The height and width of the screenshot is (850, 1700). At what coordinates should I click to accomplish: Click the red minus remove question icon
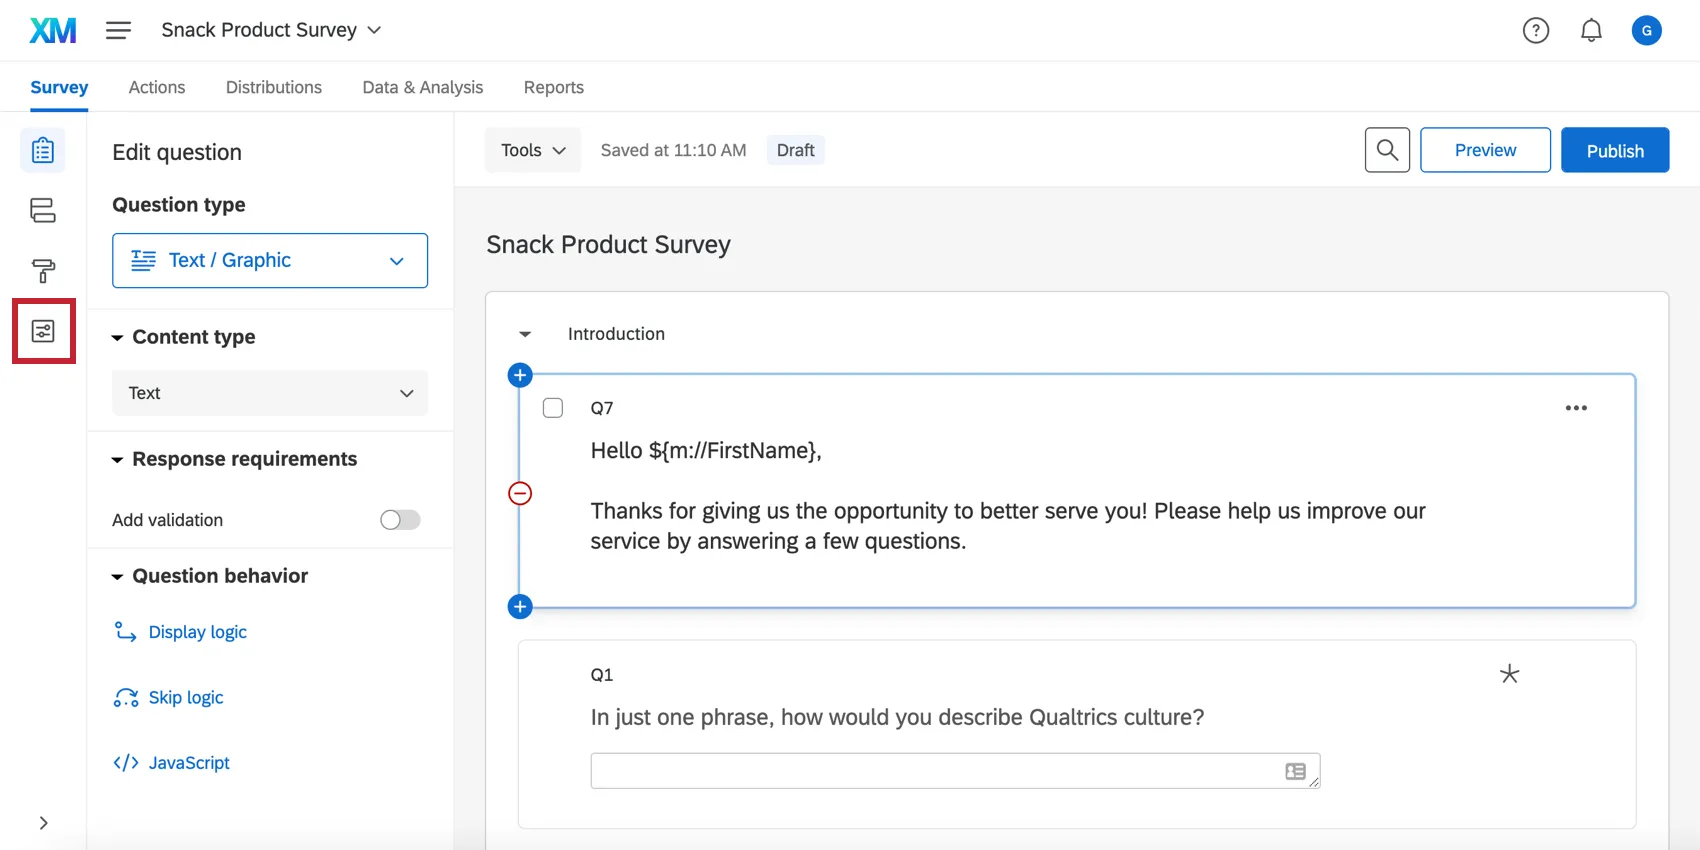(x=520, y=493)
